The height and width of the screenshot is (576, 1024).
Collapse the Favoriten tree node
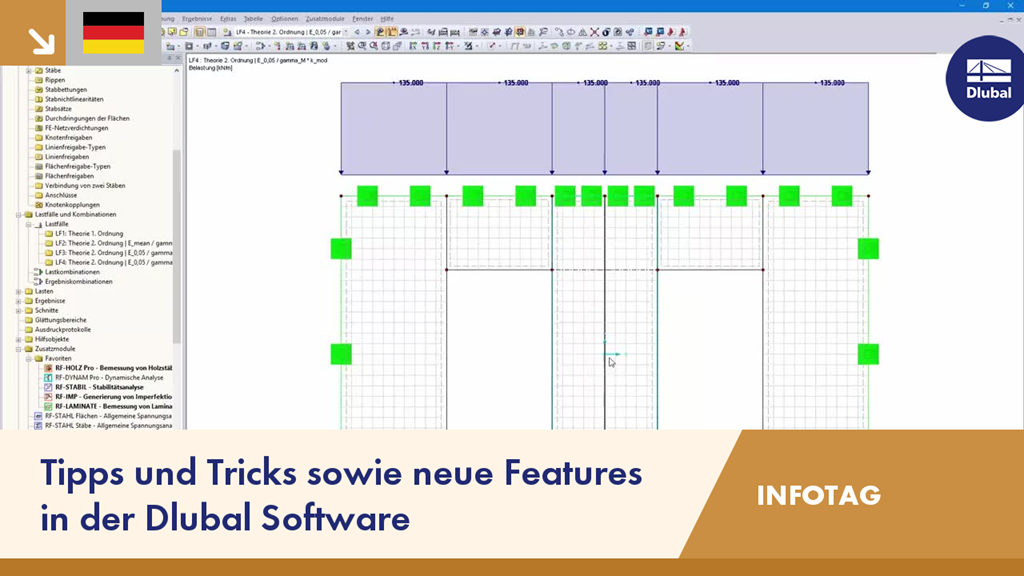point(29,359)
